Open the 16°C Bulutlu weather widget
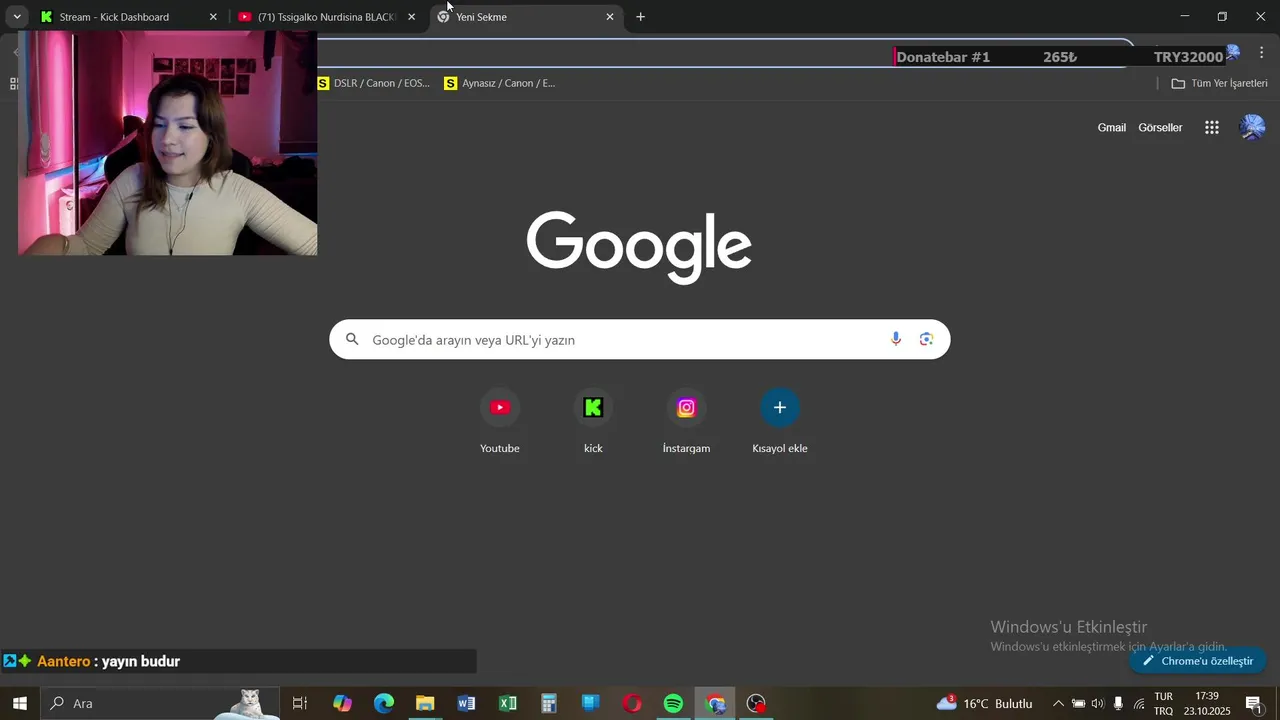The height and width of the screenshot is (720, 1280). tap(985, 703)
